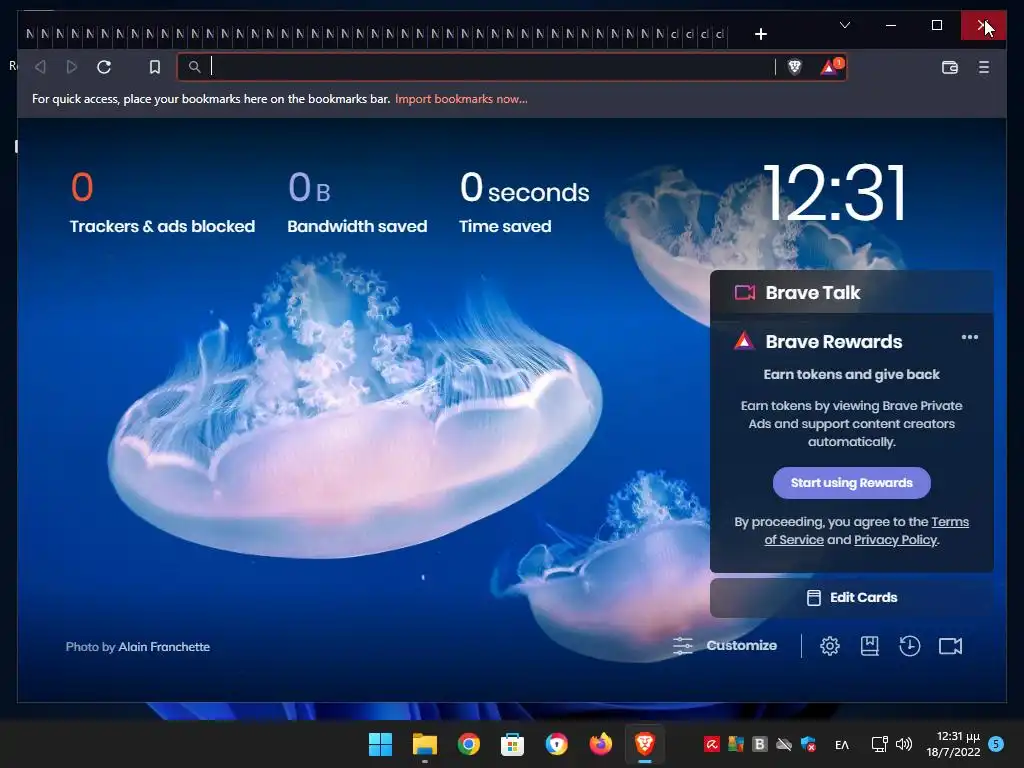Open the red Avira tray icon
The image size is (1024, 768).
coord(711,744)
